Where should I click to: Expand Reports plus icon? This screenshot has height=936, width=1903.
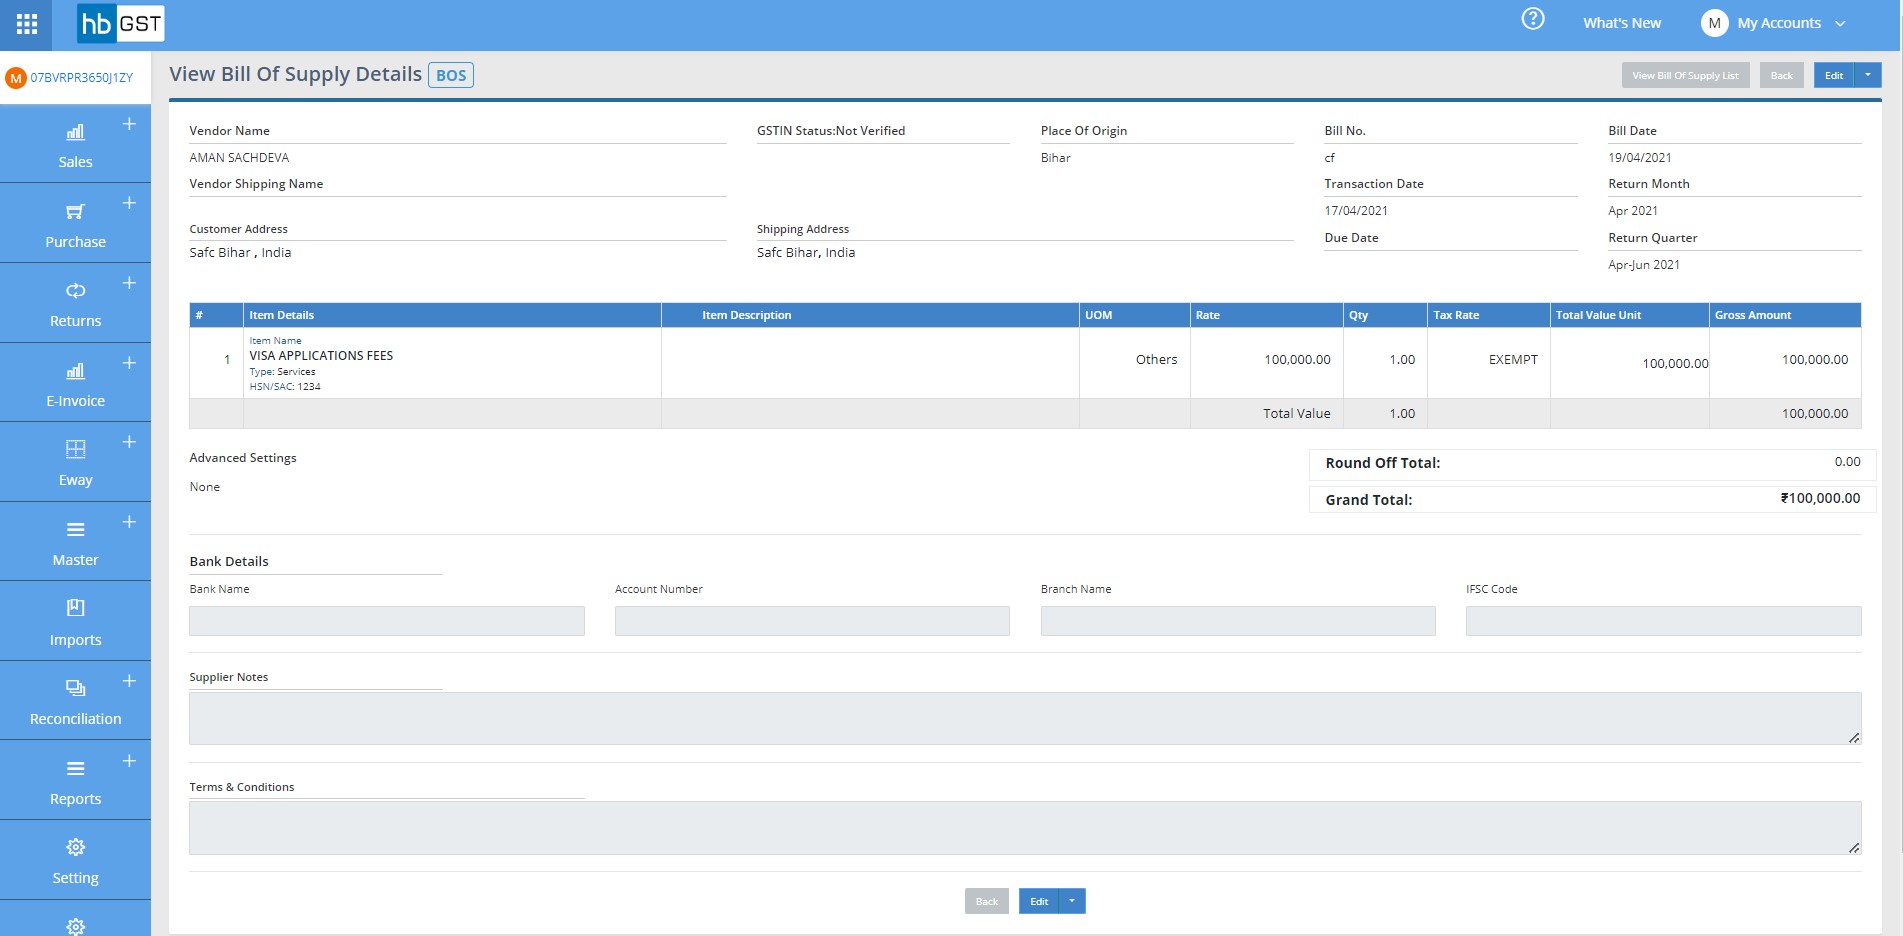(129, 761)
